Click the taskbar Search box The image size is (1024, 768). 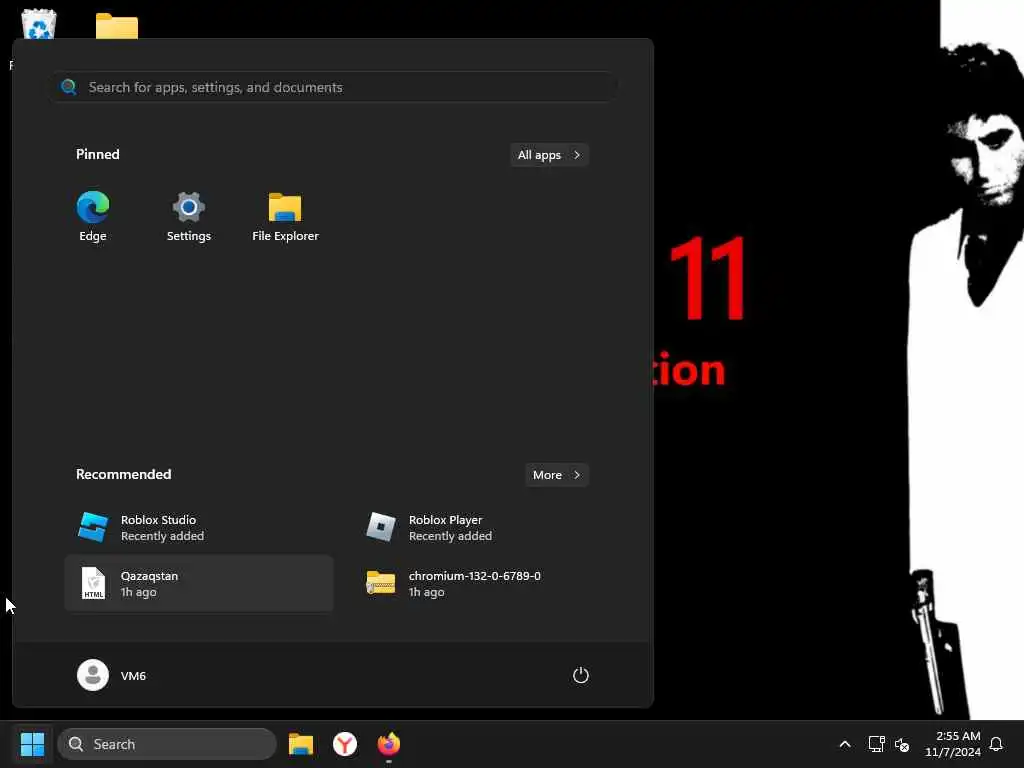click(167, 744)
